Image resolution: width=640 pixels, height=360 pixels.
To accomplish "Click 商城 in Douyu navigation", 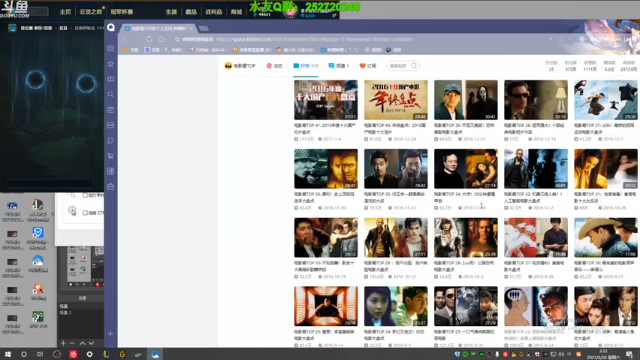I will click(x=236, y=12).
